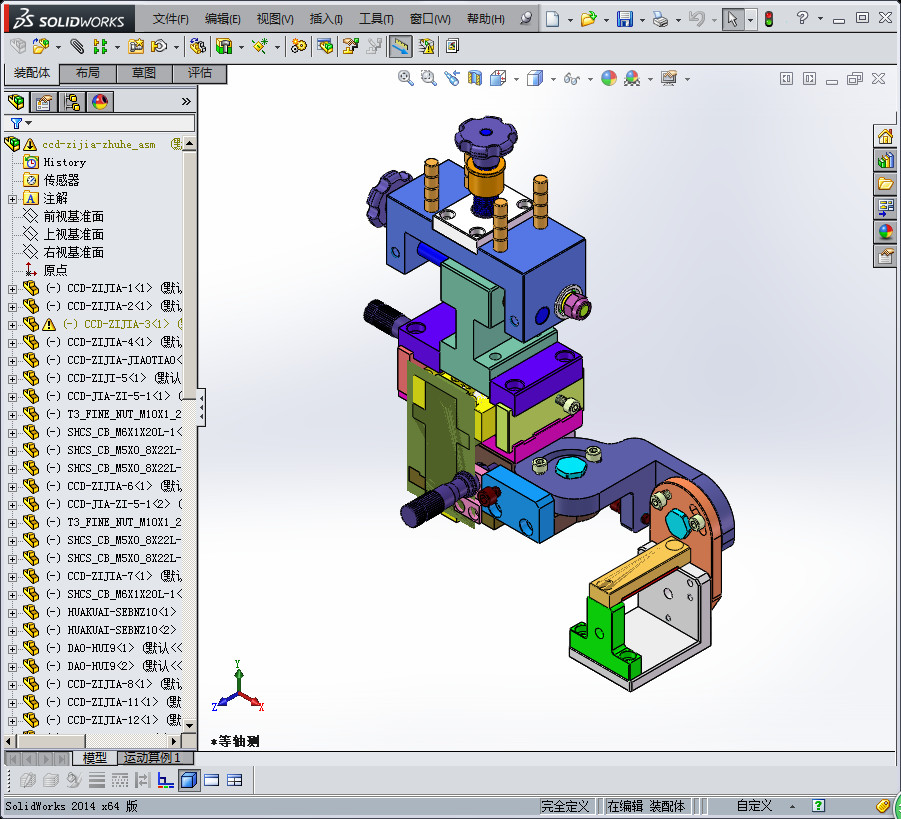The height and width of the screenshot is (819, 901).
Task: Click the green question mark status bar icon
Action: (818, 806)
